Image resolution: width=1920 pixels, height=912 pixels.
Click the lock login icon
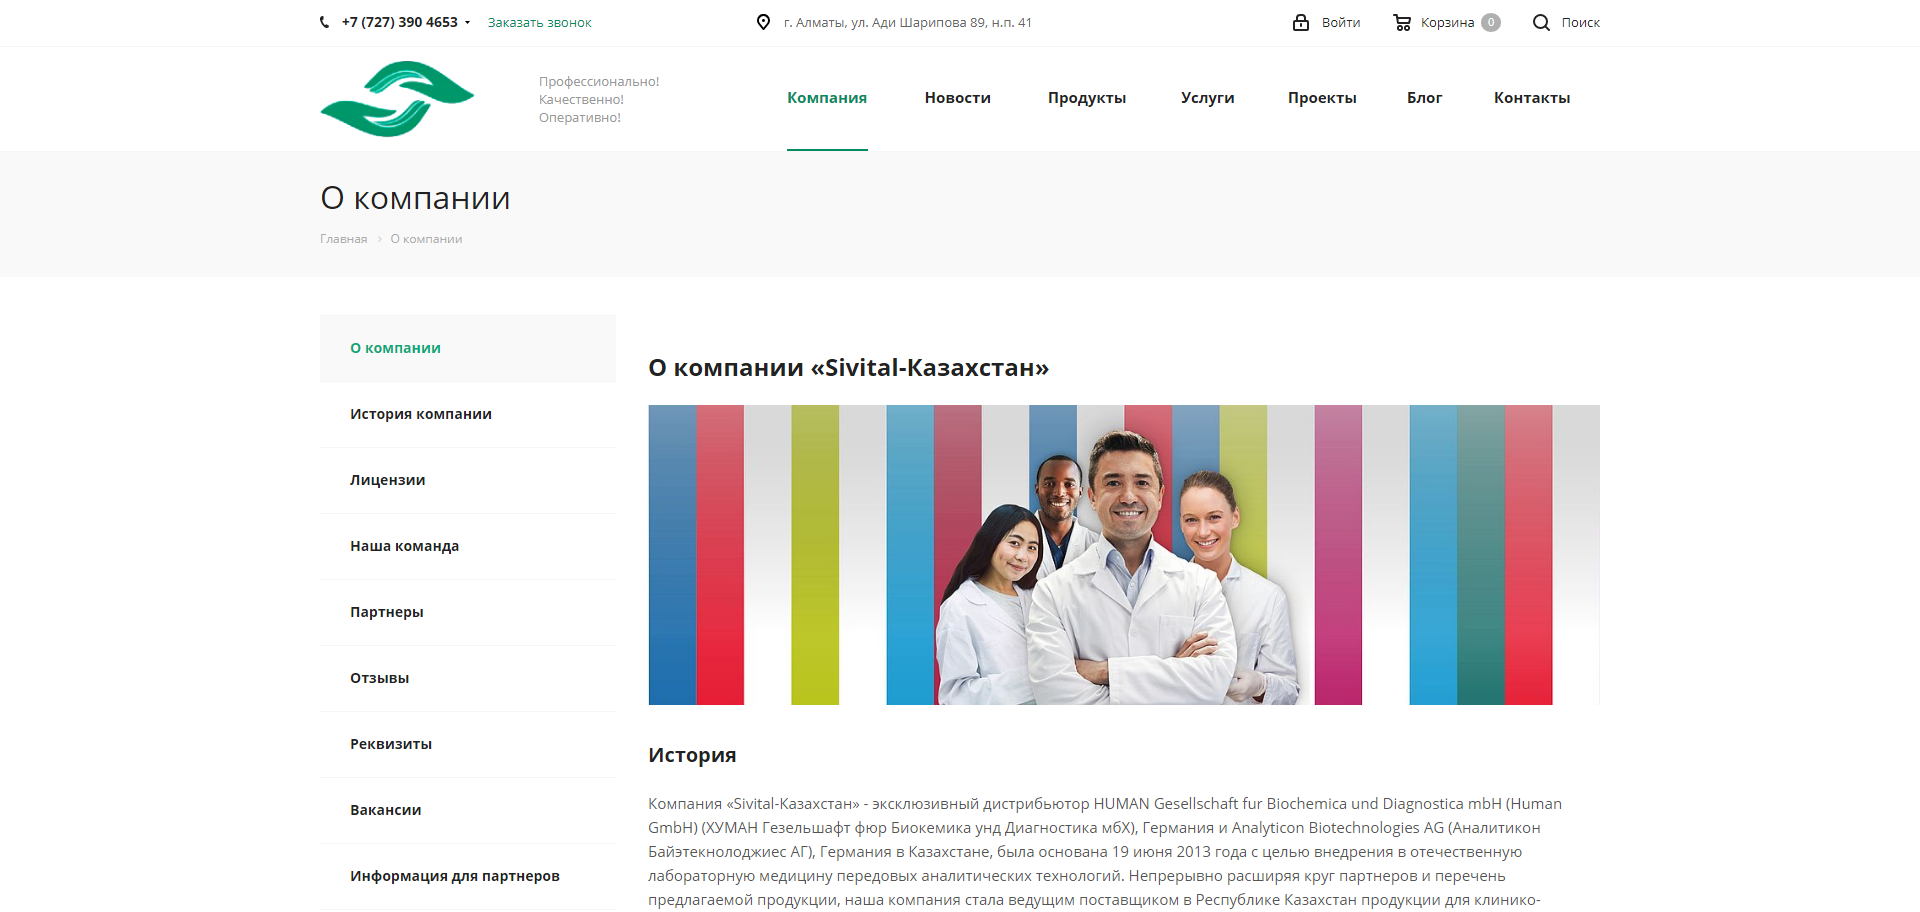(x=1301, y=22)
